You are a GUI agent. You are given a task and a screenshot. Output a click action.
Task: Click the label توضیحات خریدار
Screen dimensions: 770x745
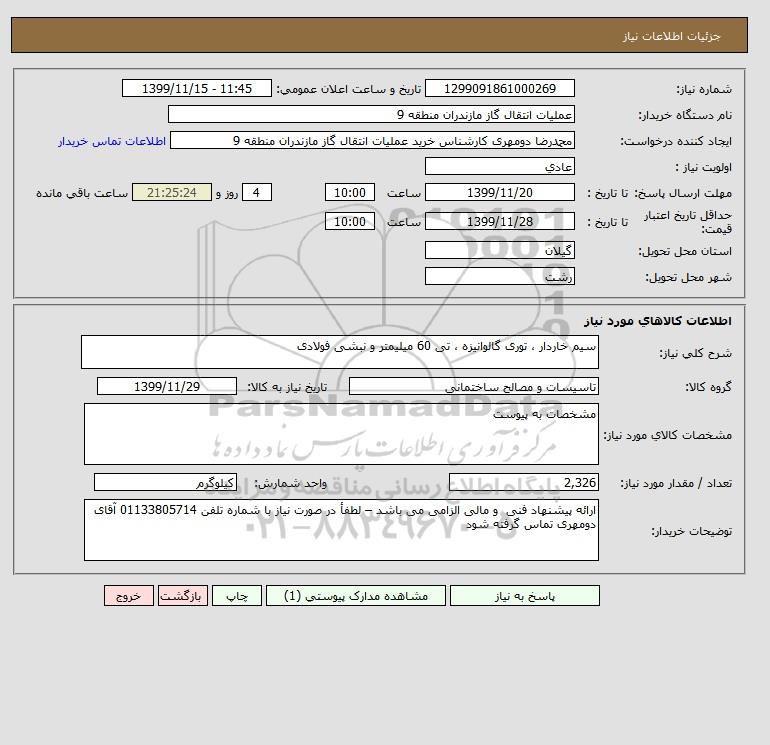click(692, 531)
